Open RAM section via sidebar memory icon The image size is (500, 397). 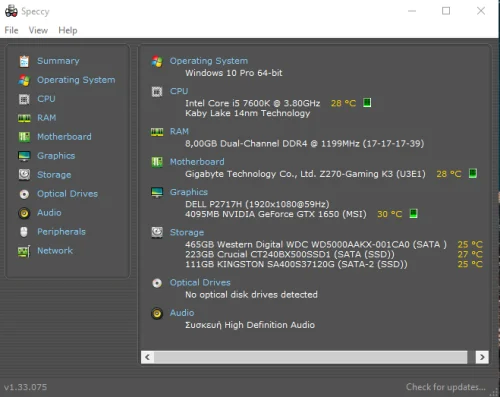pyautogui.click(x=24, y=118)
